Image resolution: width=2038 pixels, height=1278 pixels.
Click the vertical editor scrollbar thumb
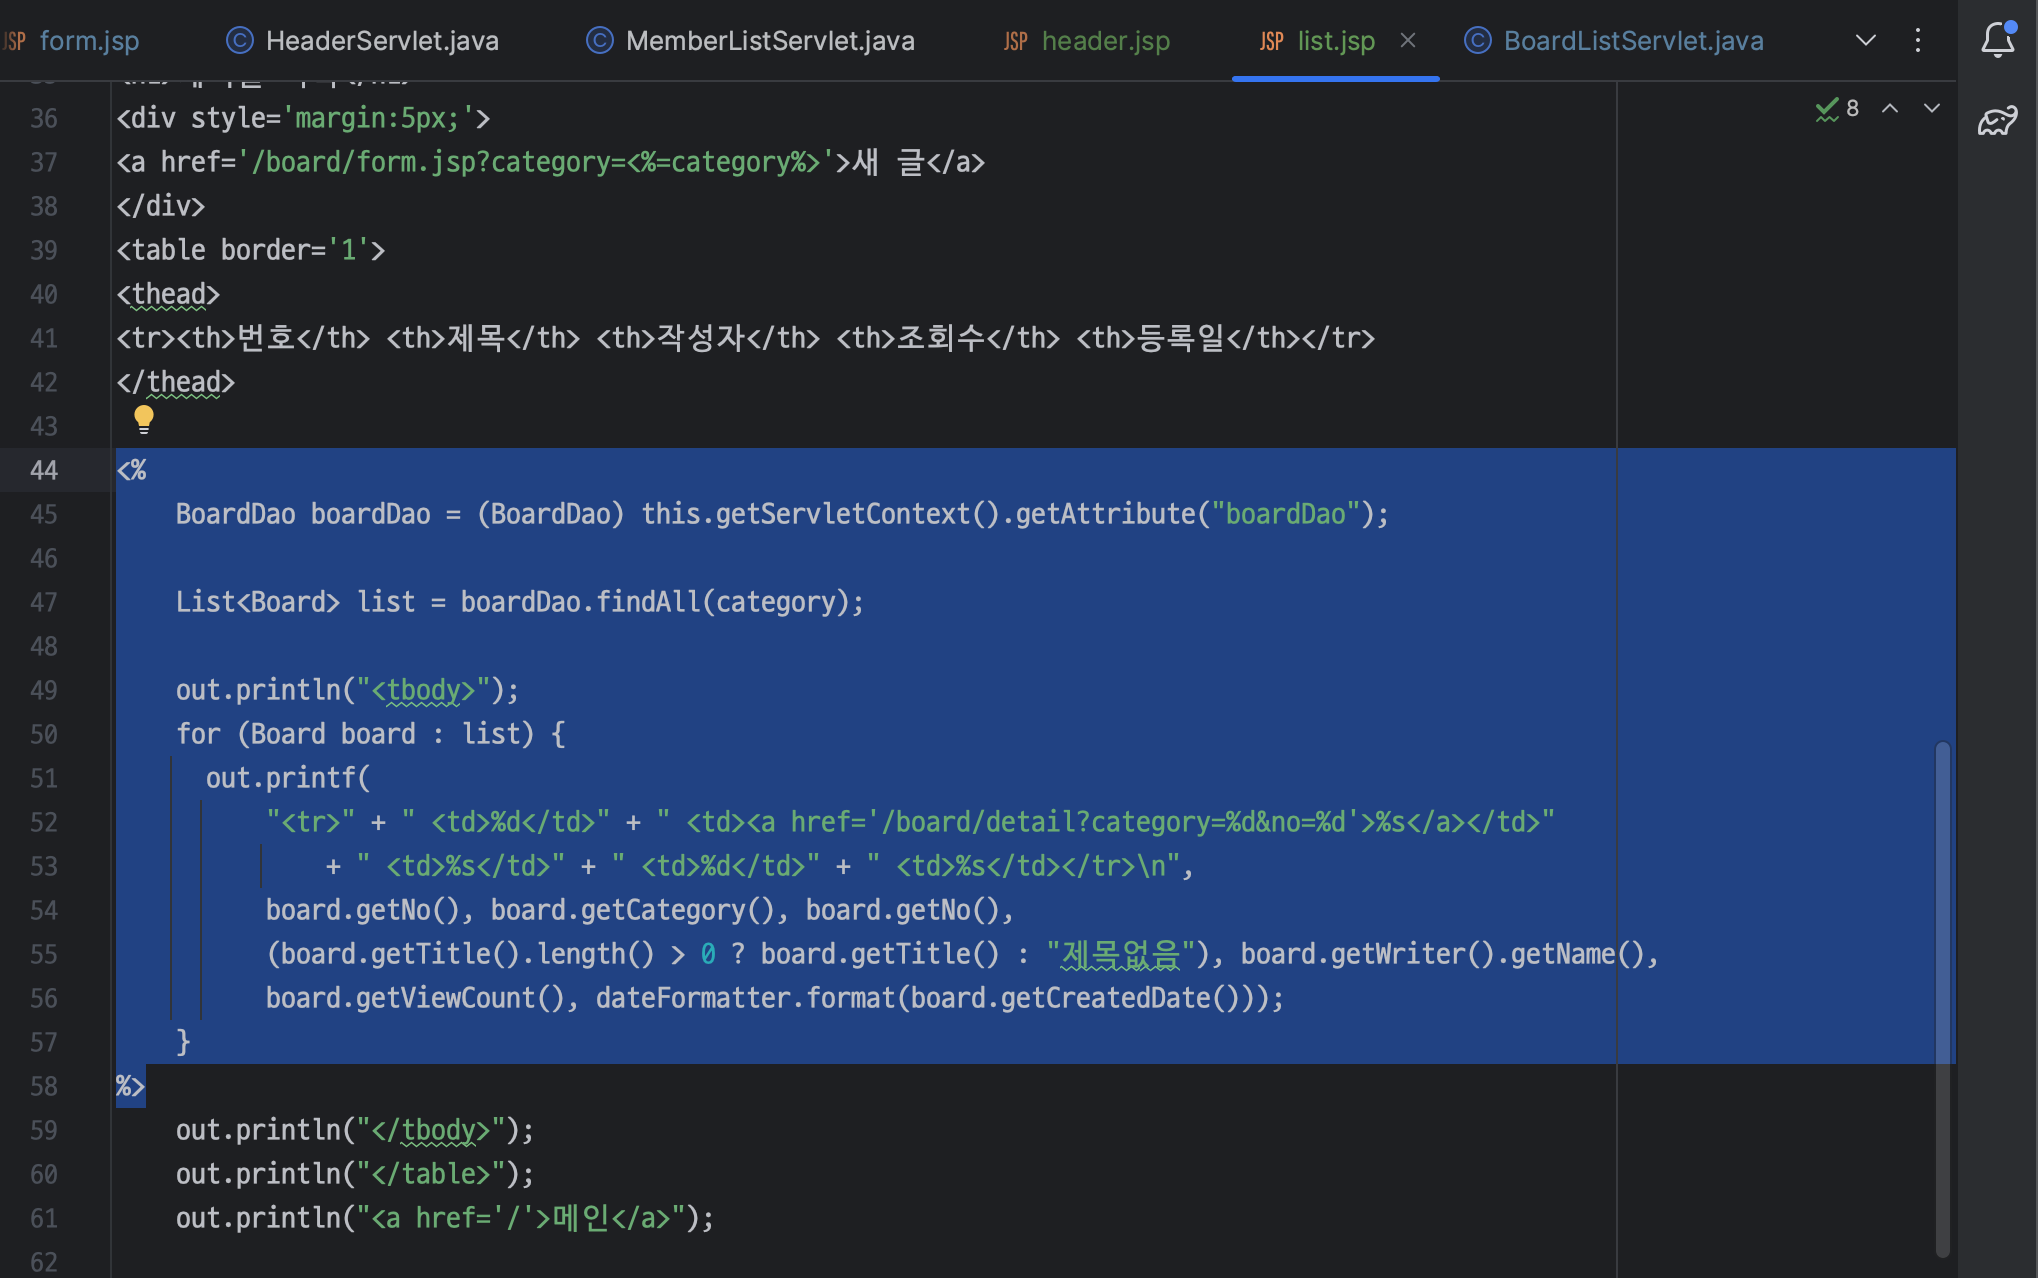click(x=1942, y=998)
